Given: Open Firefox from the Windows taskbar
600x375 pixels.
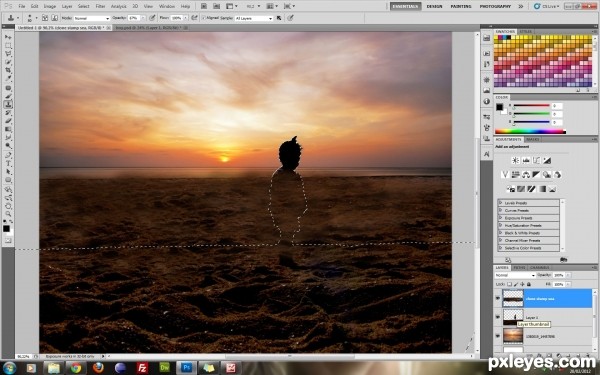Looking at the screenshot, I should (x=98, y=368).
